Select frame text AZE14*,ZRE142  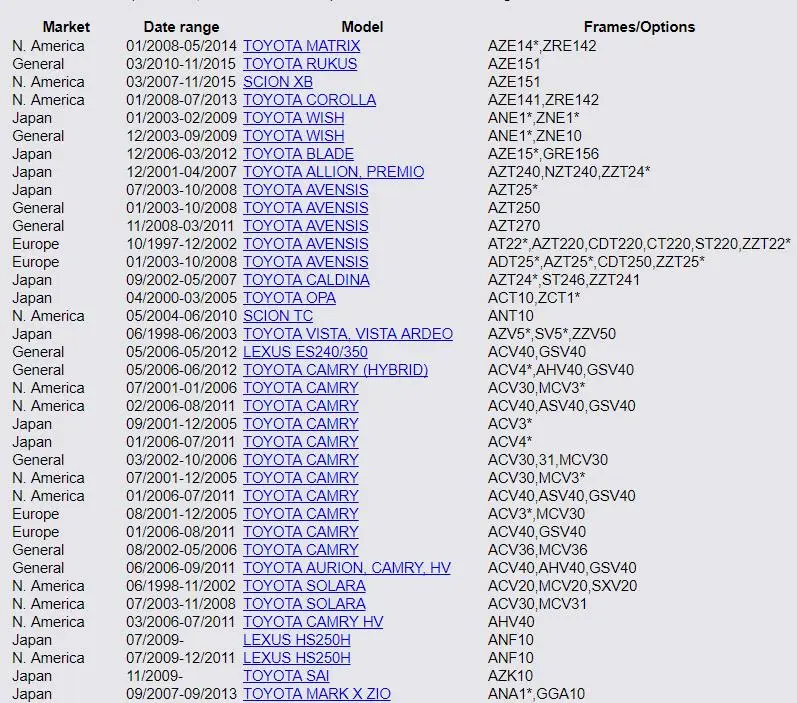pyautogui.click(x=542, y=46)
